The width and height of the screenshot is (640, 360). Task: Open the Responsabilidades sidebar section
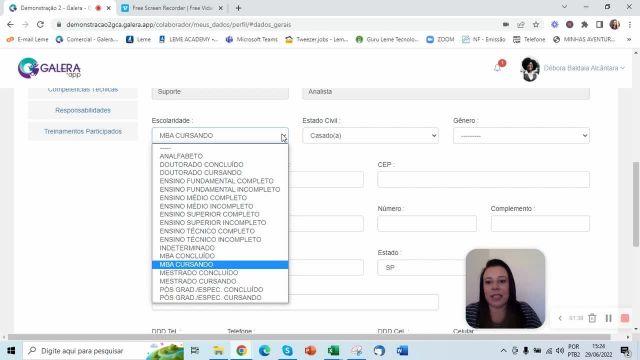83,110
